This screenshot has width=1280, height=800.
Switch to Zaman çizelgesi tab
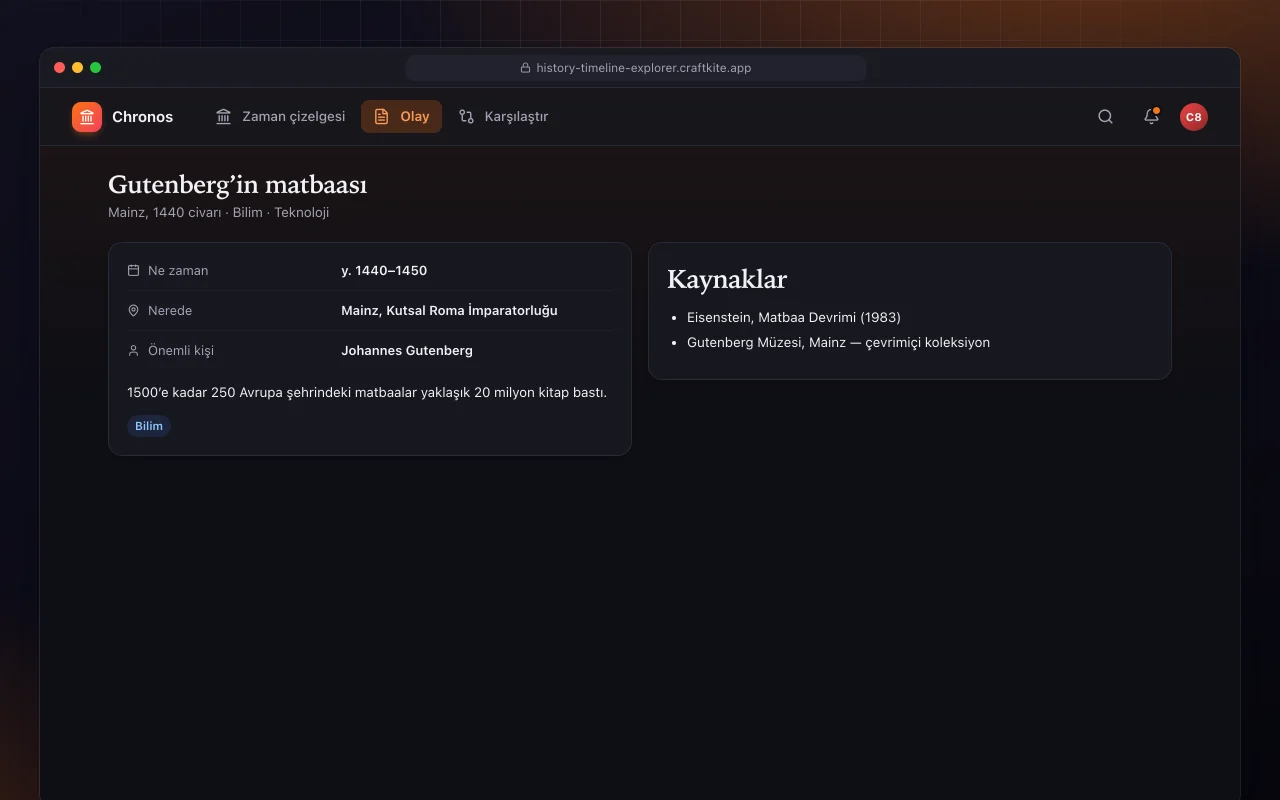[x=280, y=117]
